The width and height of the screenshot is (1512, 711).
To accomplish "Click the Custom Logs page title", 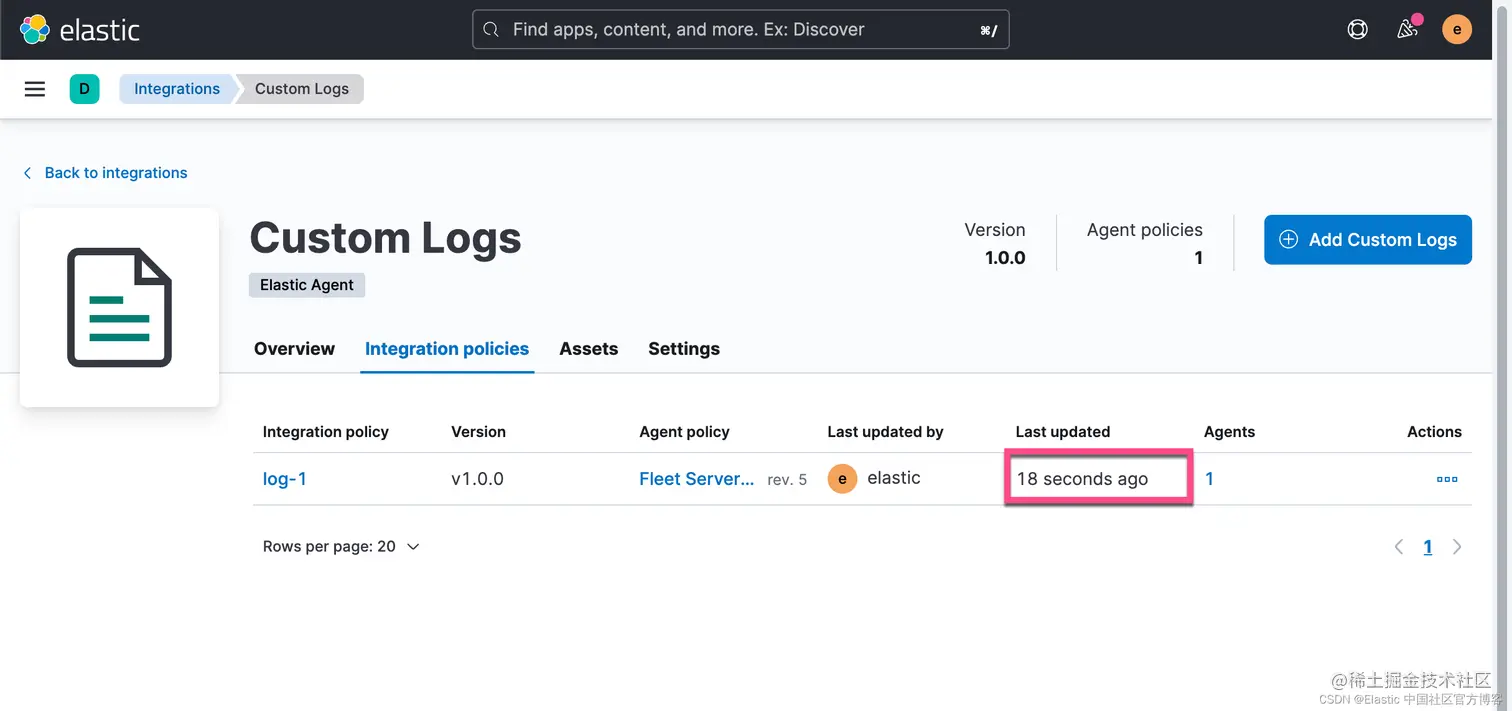I will [x=385, y=238].
